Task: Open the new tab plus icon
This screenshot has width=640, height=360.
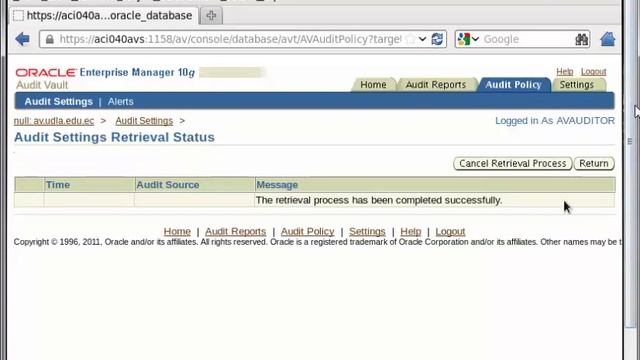Action: [x=211, y=16]
